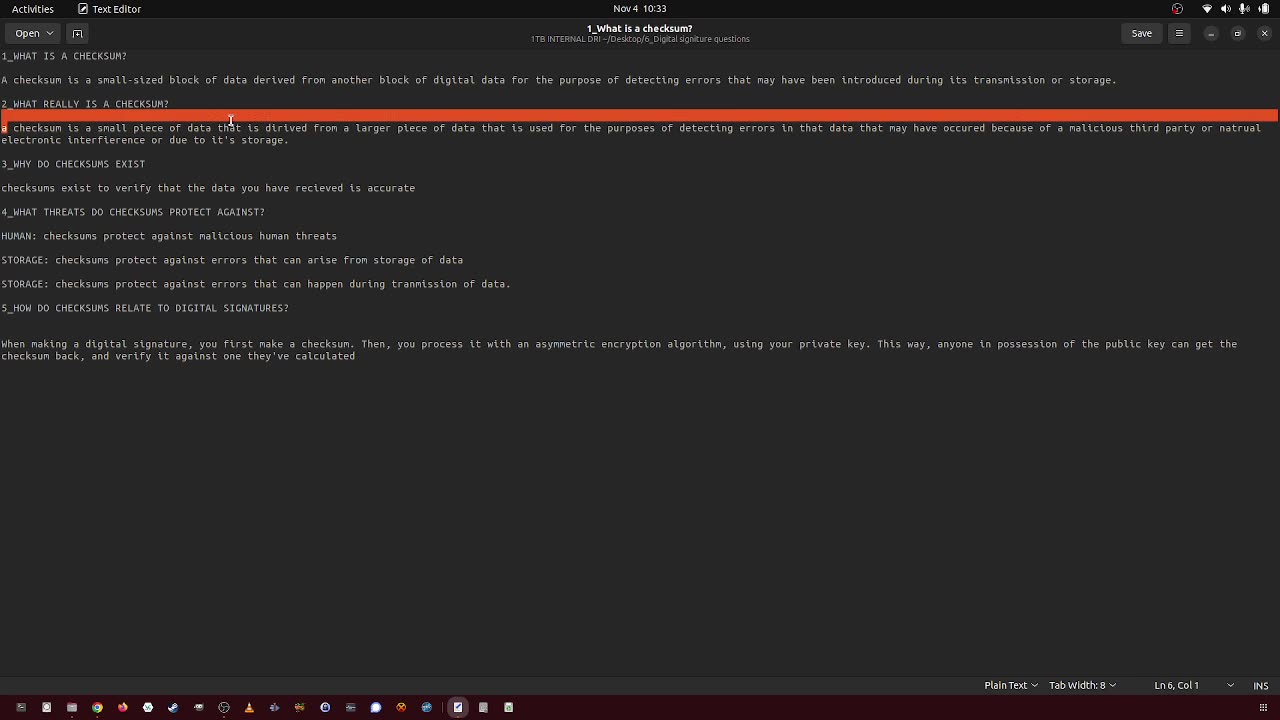Click line 'A checksum is a small-sized block of data'
The image size is (1280, 720).
point(559,80)
